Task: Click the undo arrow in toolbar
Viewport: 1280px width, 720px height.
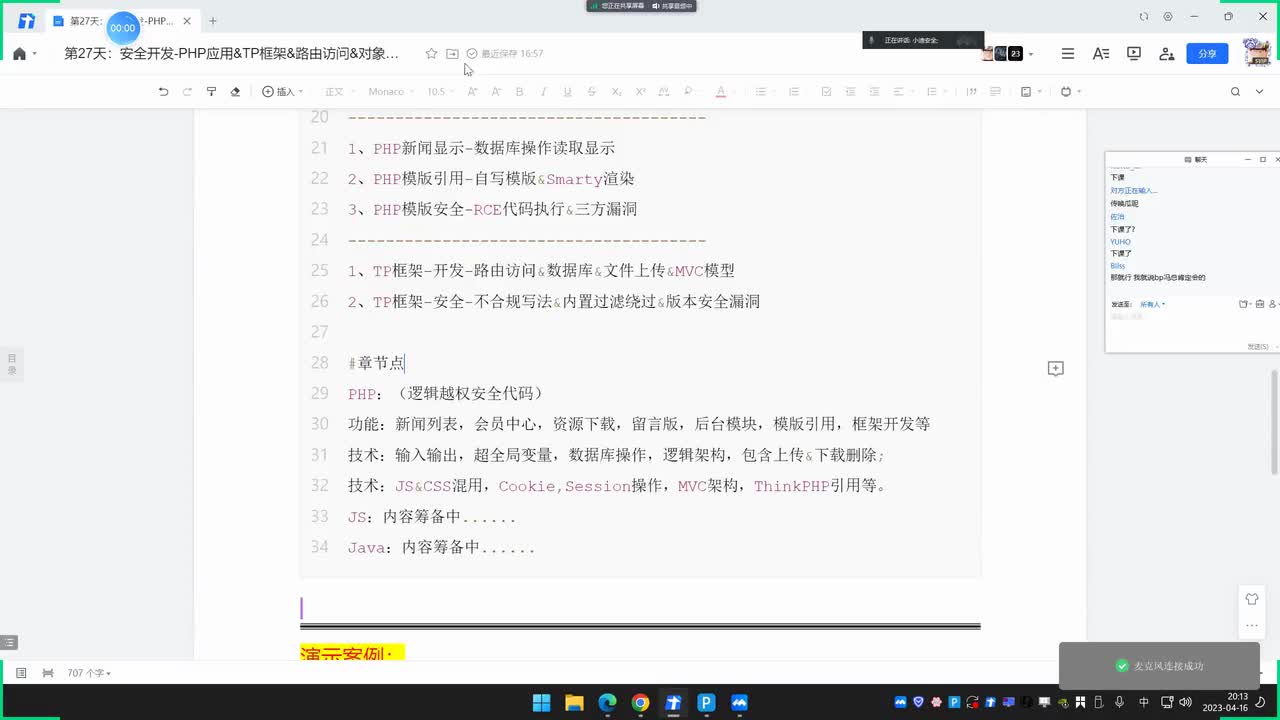Action: 163,91
